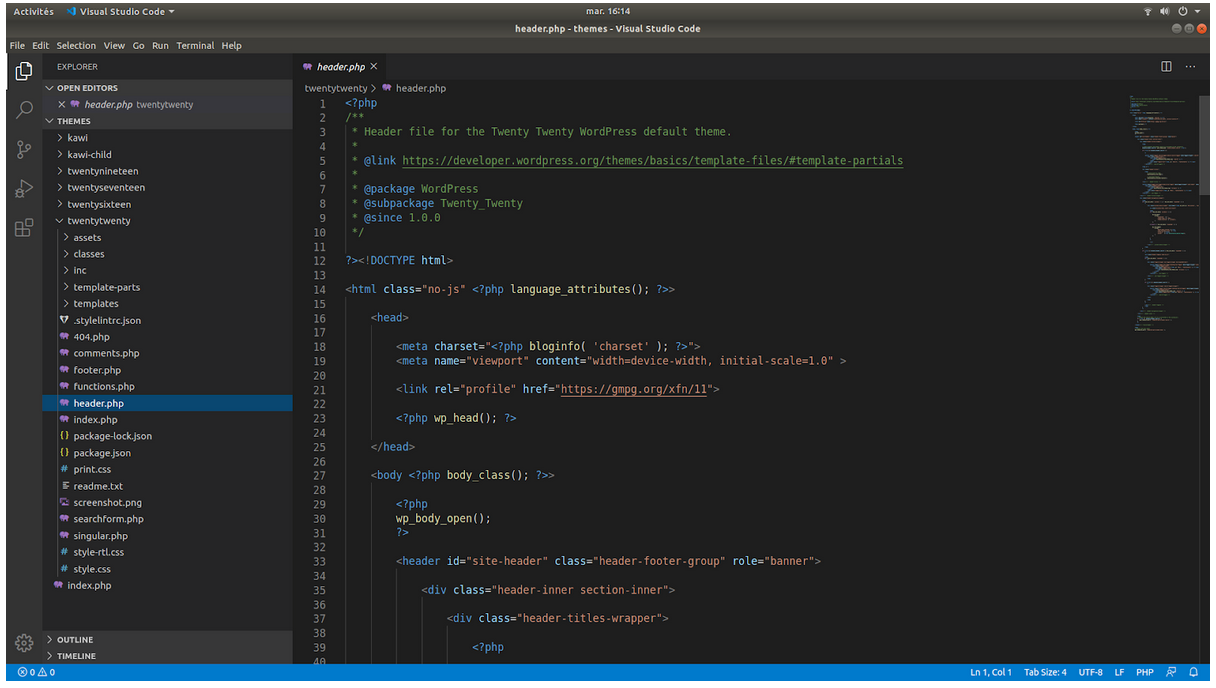This screenshot has width=1216, height=688.
Task: Expand the OUTLINE section
Action: 75,640
